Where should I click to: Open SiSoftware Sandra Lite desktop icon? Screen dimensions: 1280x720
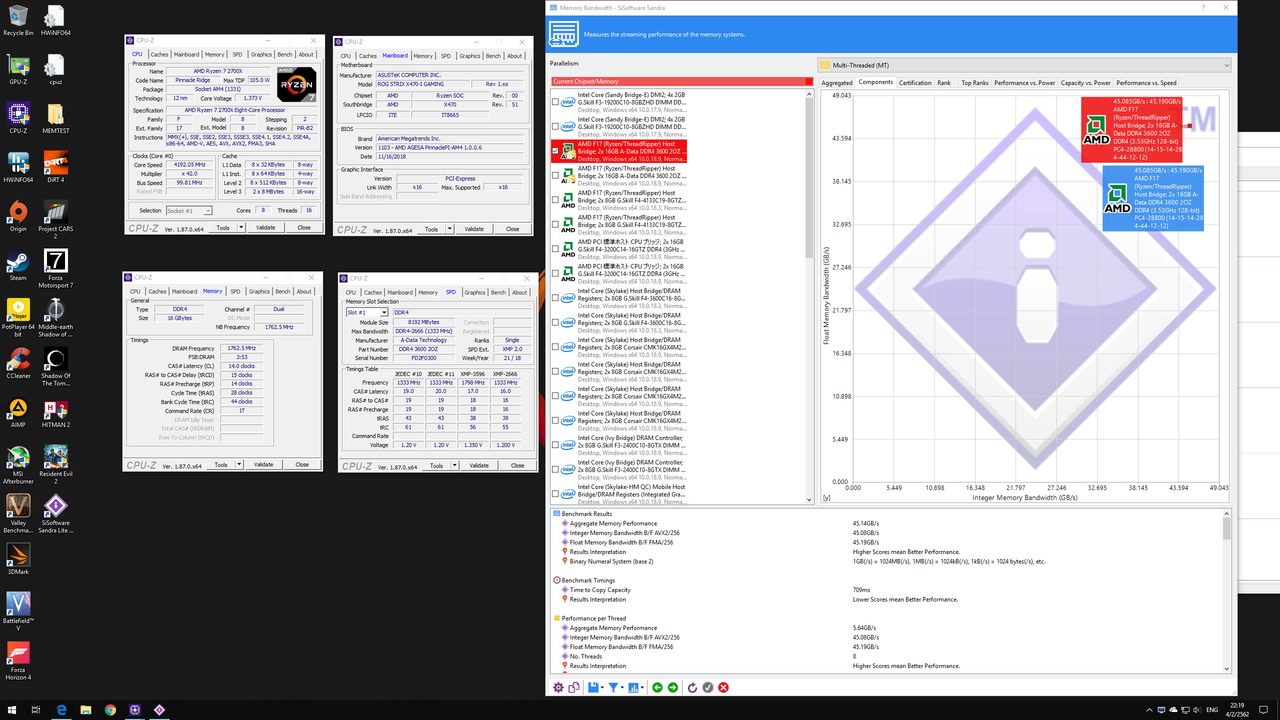[56, 515]
